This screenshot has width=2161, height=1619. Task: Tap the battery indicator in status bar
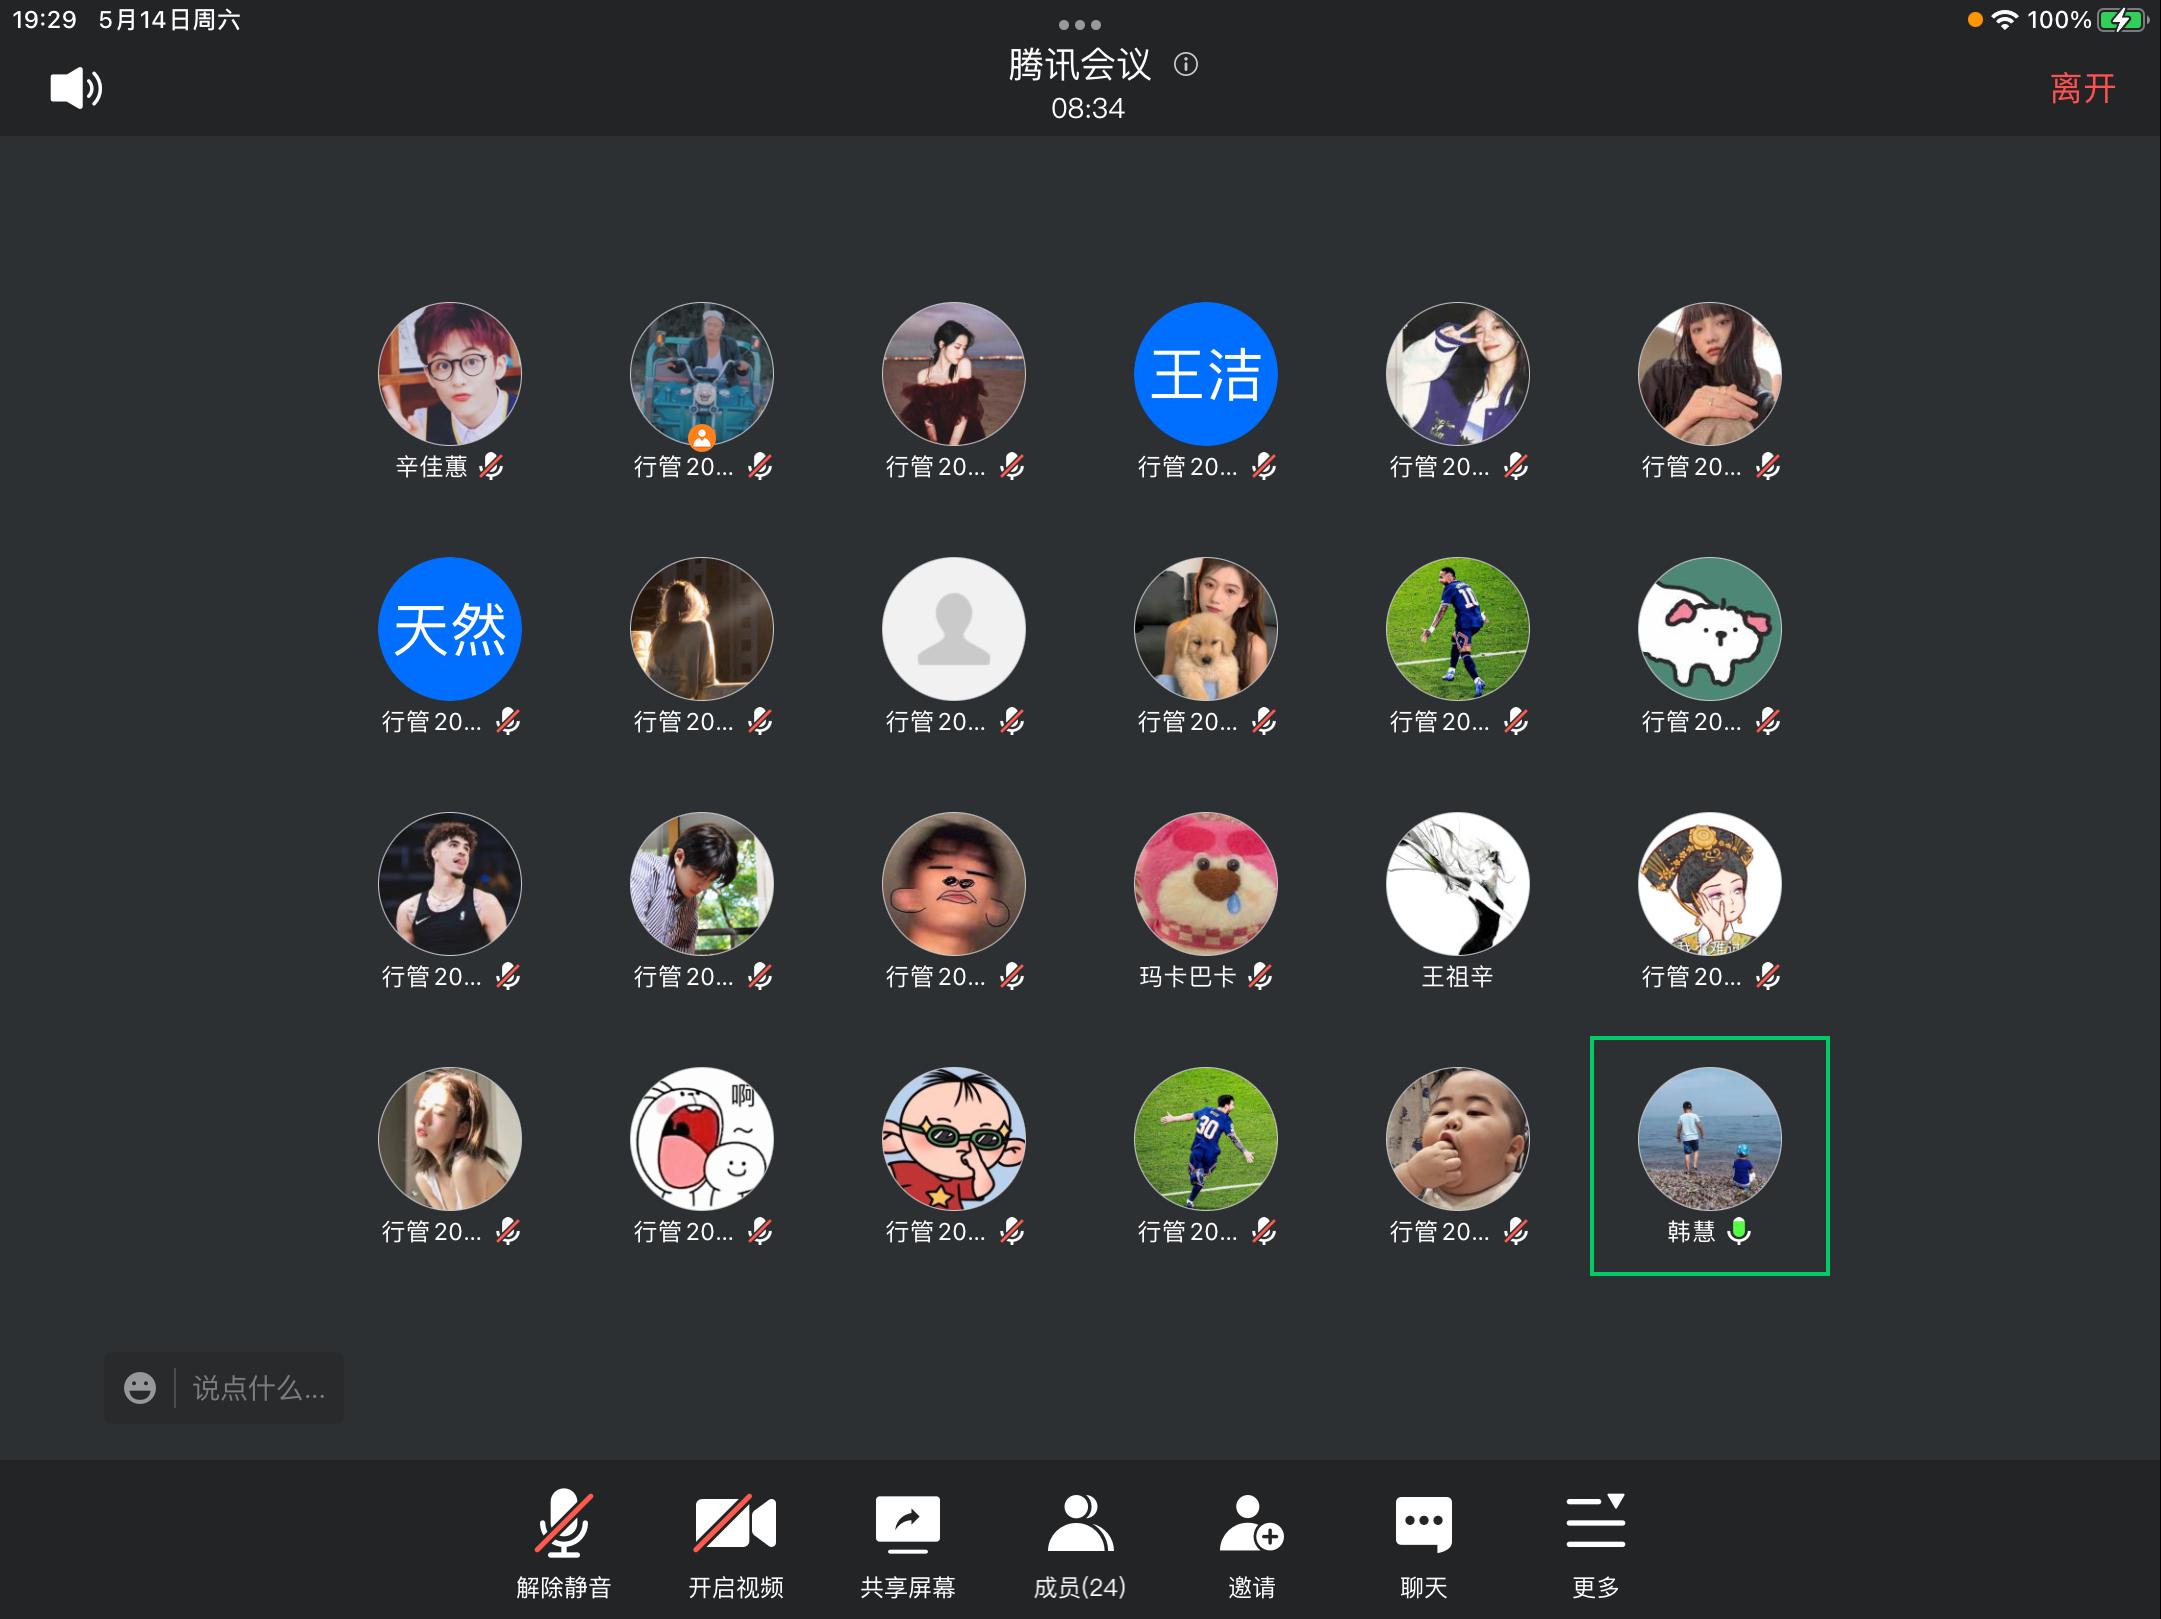(x=2122, y=20)
